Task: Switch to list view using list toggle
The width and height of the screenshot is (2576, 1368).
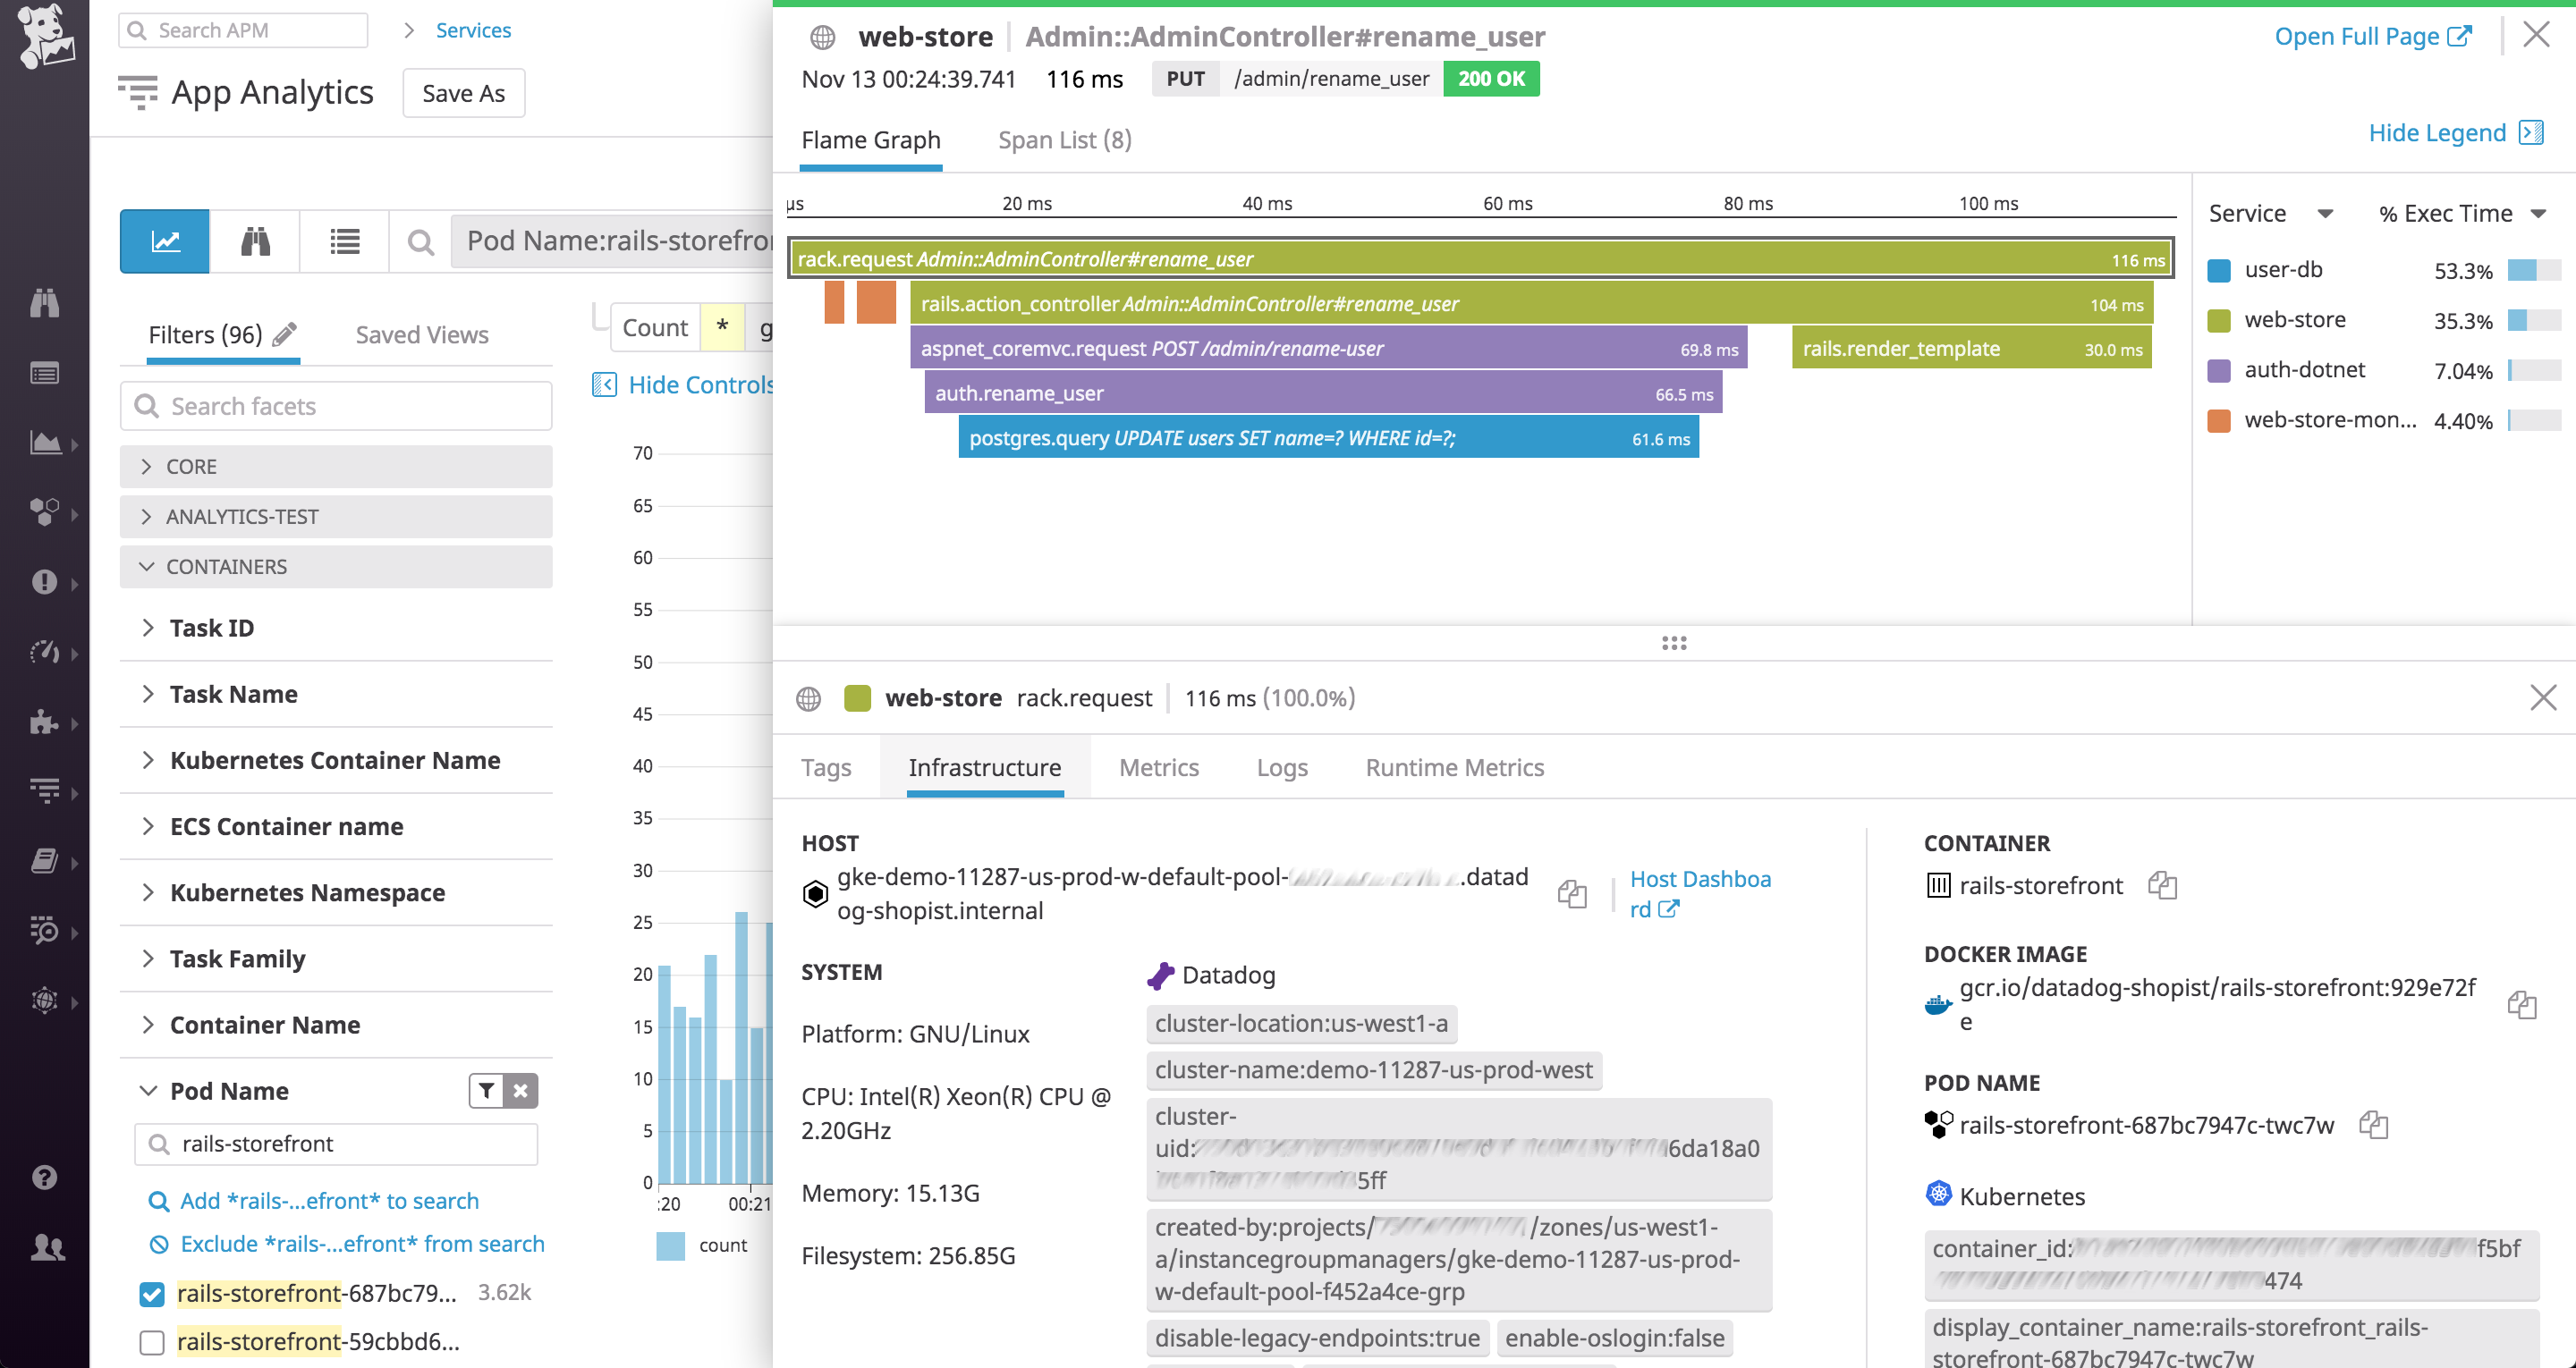Action: coord(343,241)
